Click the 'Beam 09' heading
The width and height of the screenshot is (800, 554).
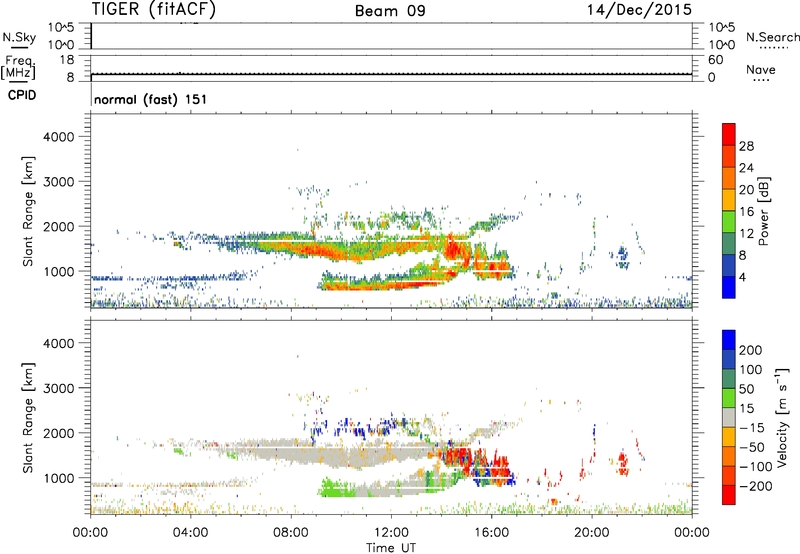390,11
